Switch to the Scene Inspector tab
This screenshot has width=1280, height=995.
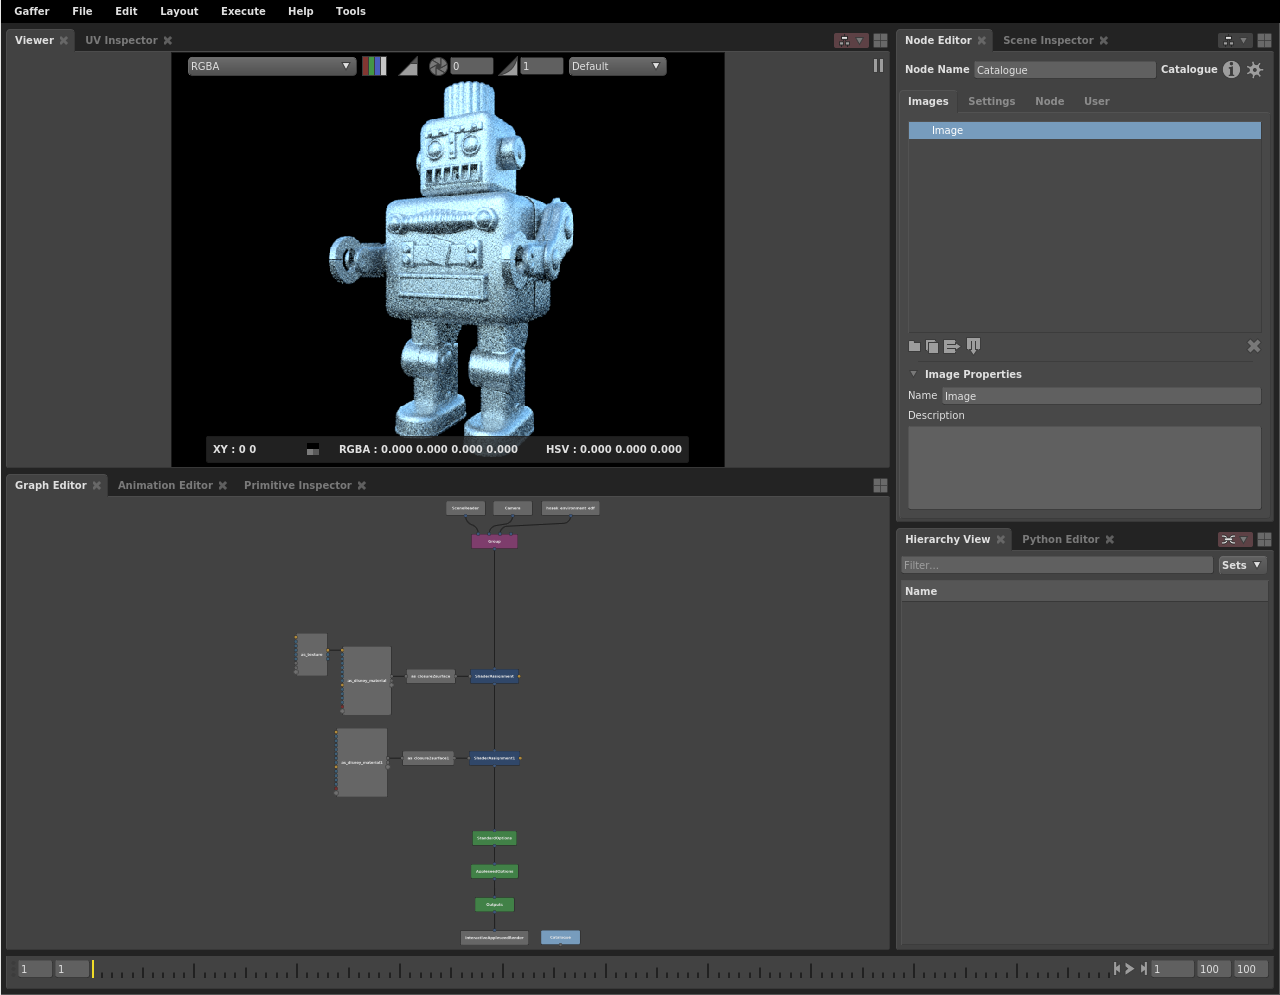1047,40
